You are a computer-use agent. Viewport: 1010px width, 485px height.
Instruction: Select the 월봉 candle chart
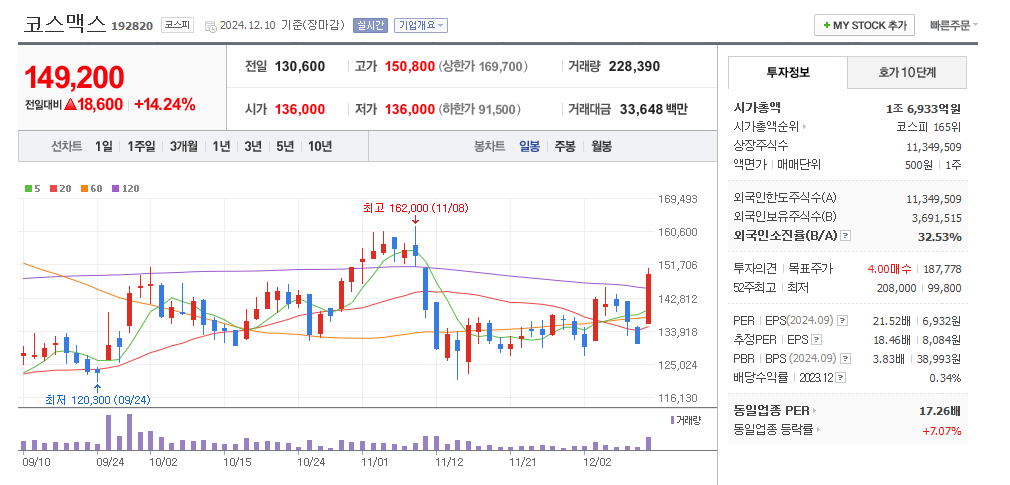602,146
